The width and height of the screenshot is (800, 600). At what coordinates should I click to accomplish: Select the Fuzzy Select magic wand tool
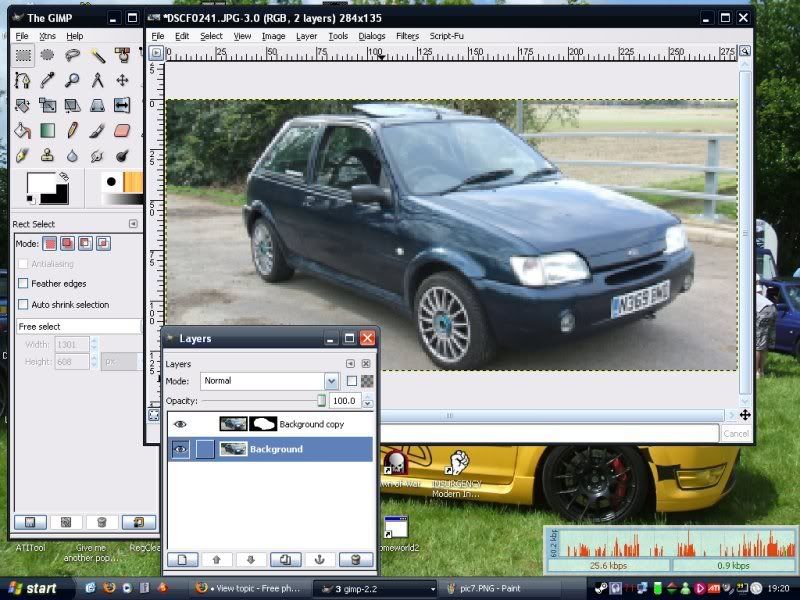pos(97,55)
